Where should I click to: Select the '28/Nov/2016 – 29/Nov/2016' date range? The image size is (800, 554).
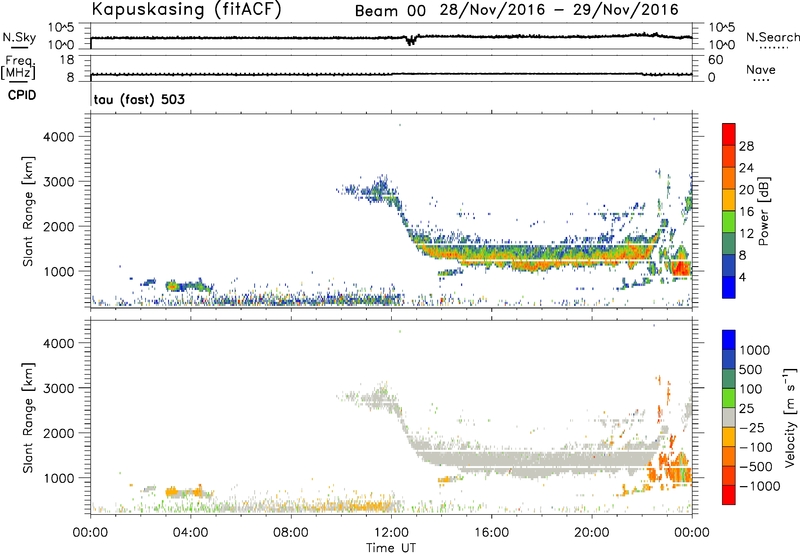[559, 10]
